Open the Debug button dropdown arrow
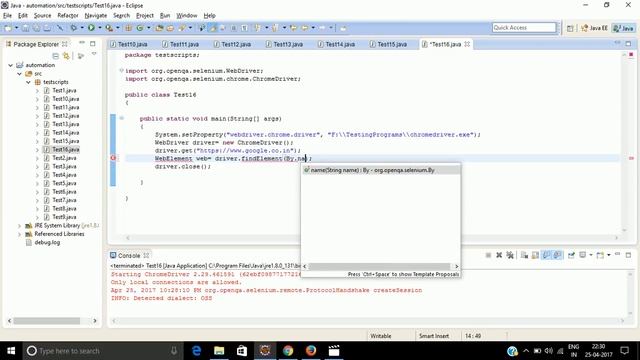 (x=82, y=28)
